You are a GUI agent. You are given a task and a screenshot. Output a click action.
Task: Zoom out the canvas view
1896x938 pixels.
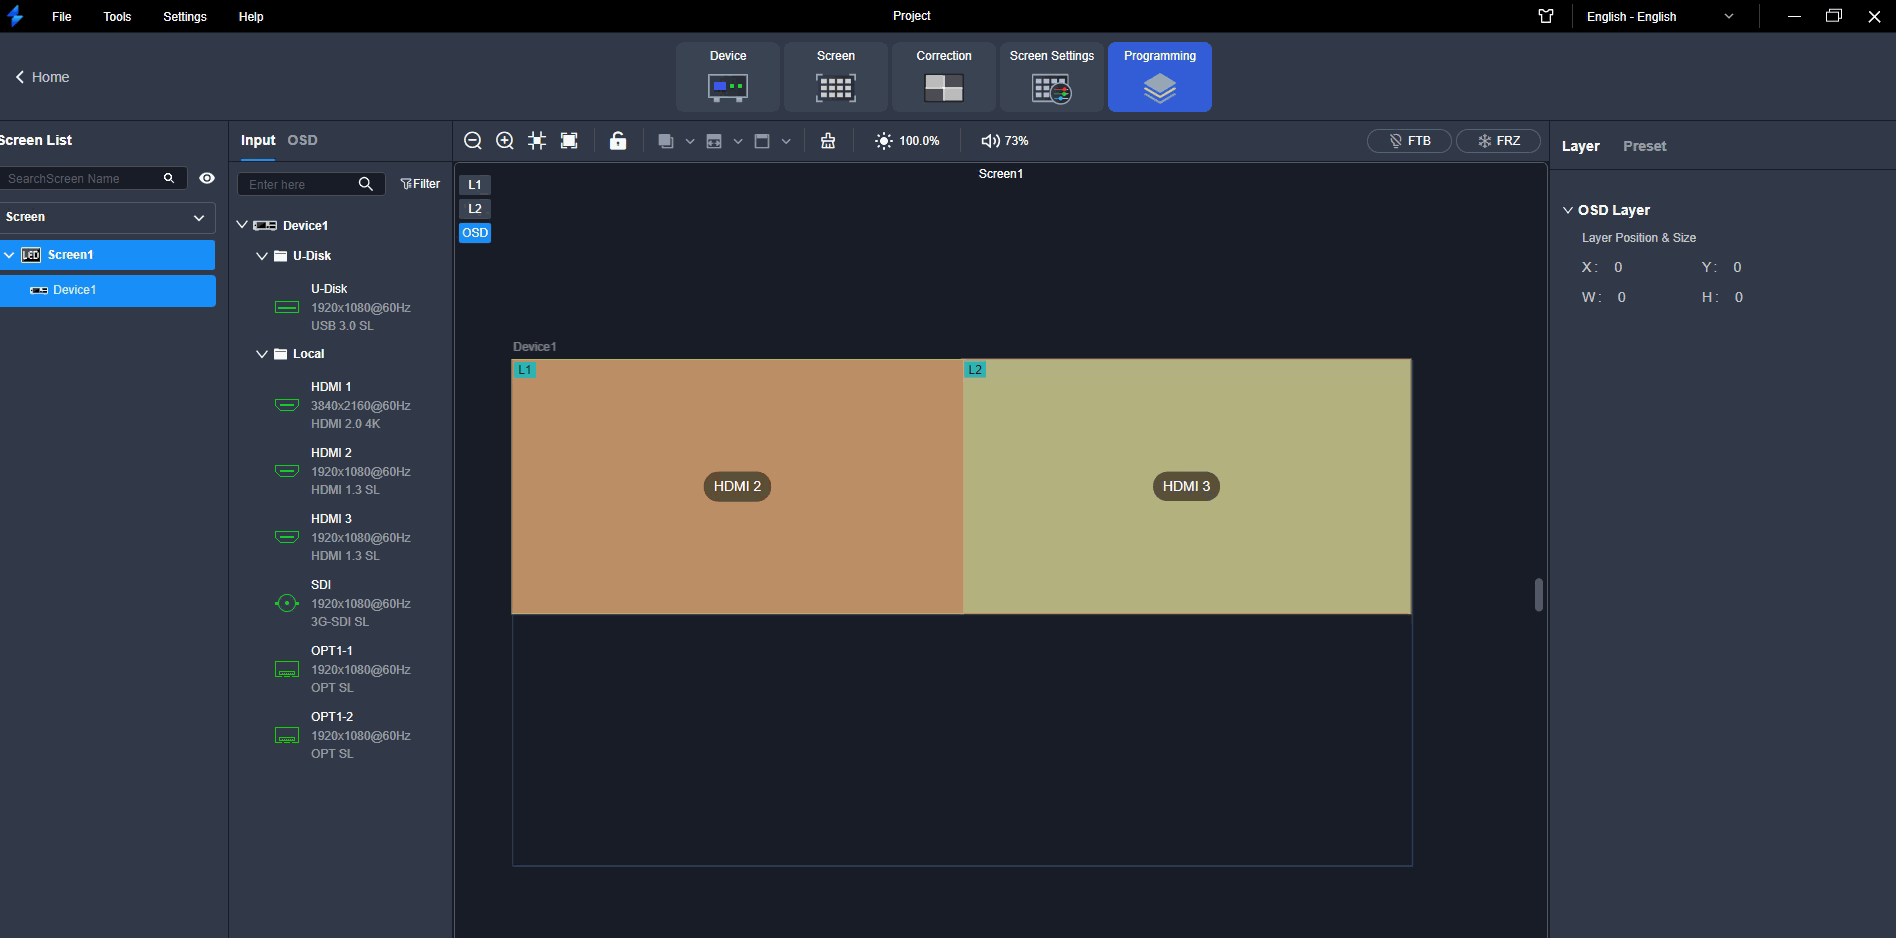pos(473,141)
